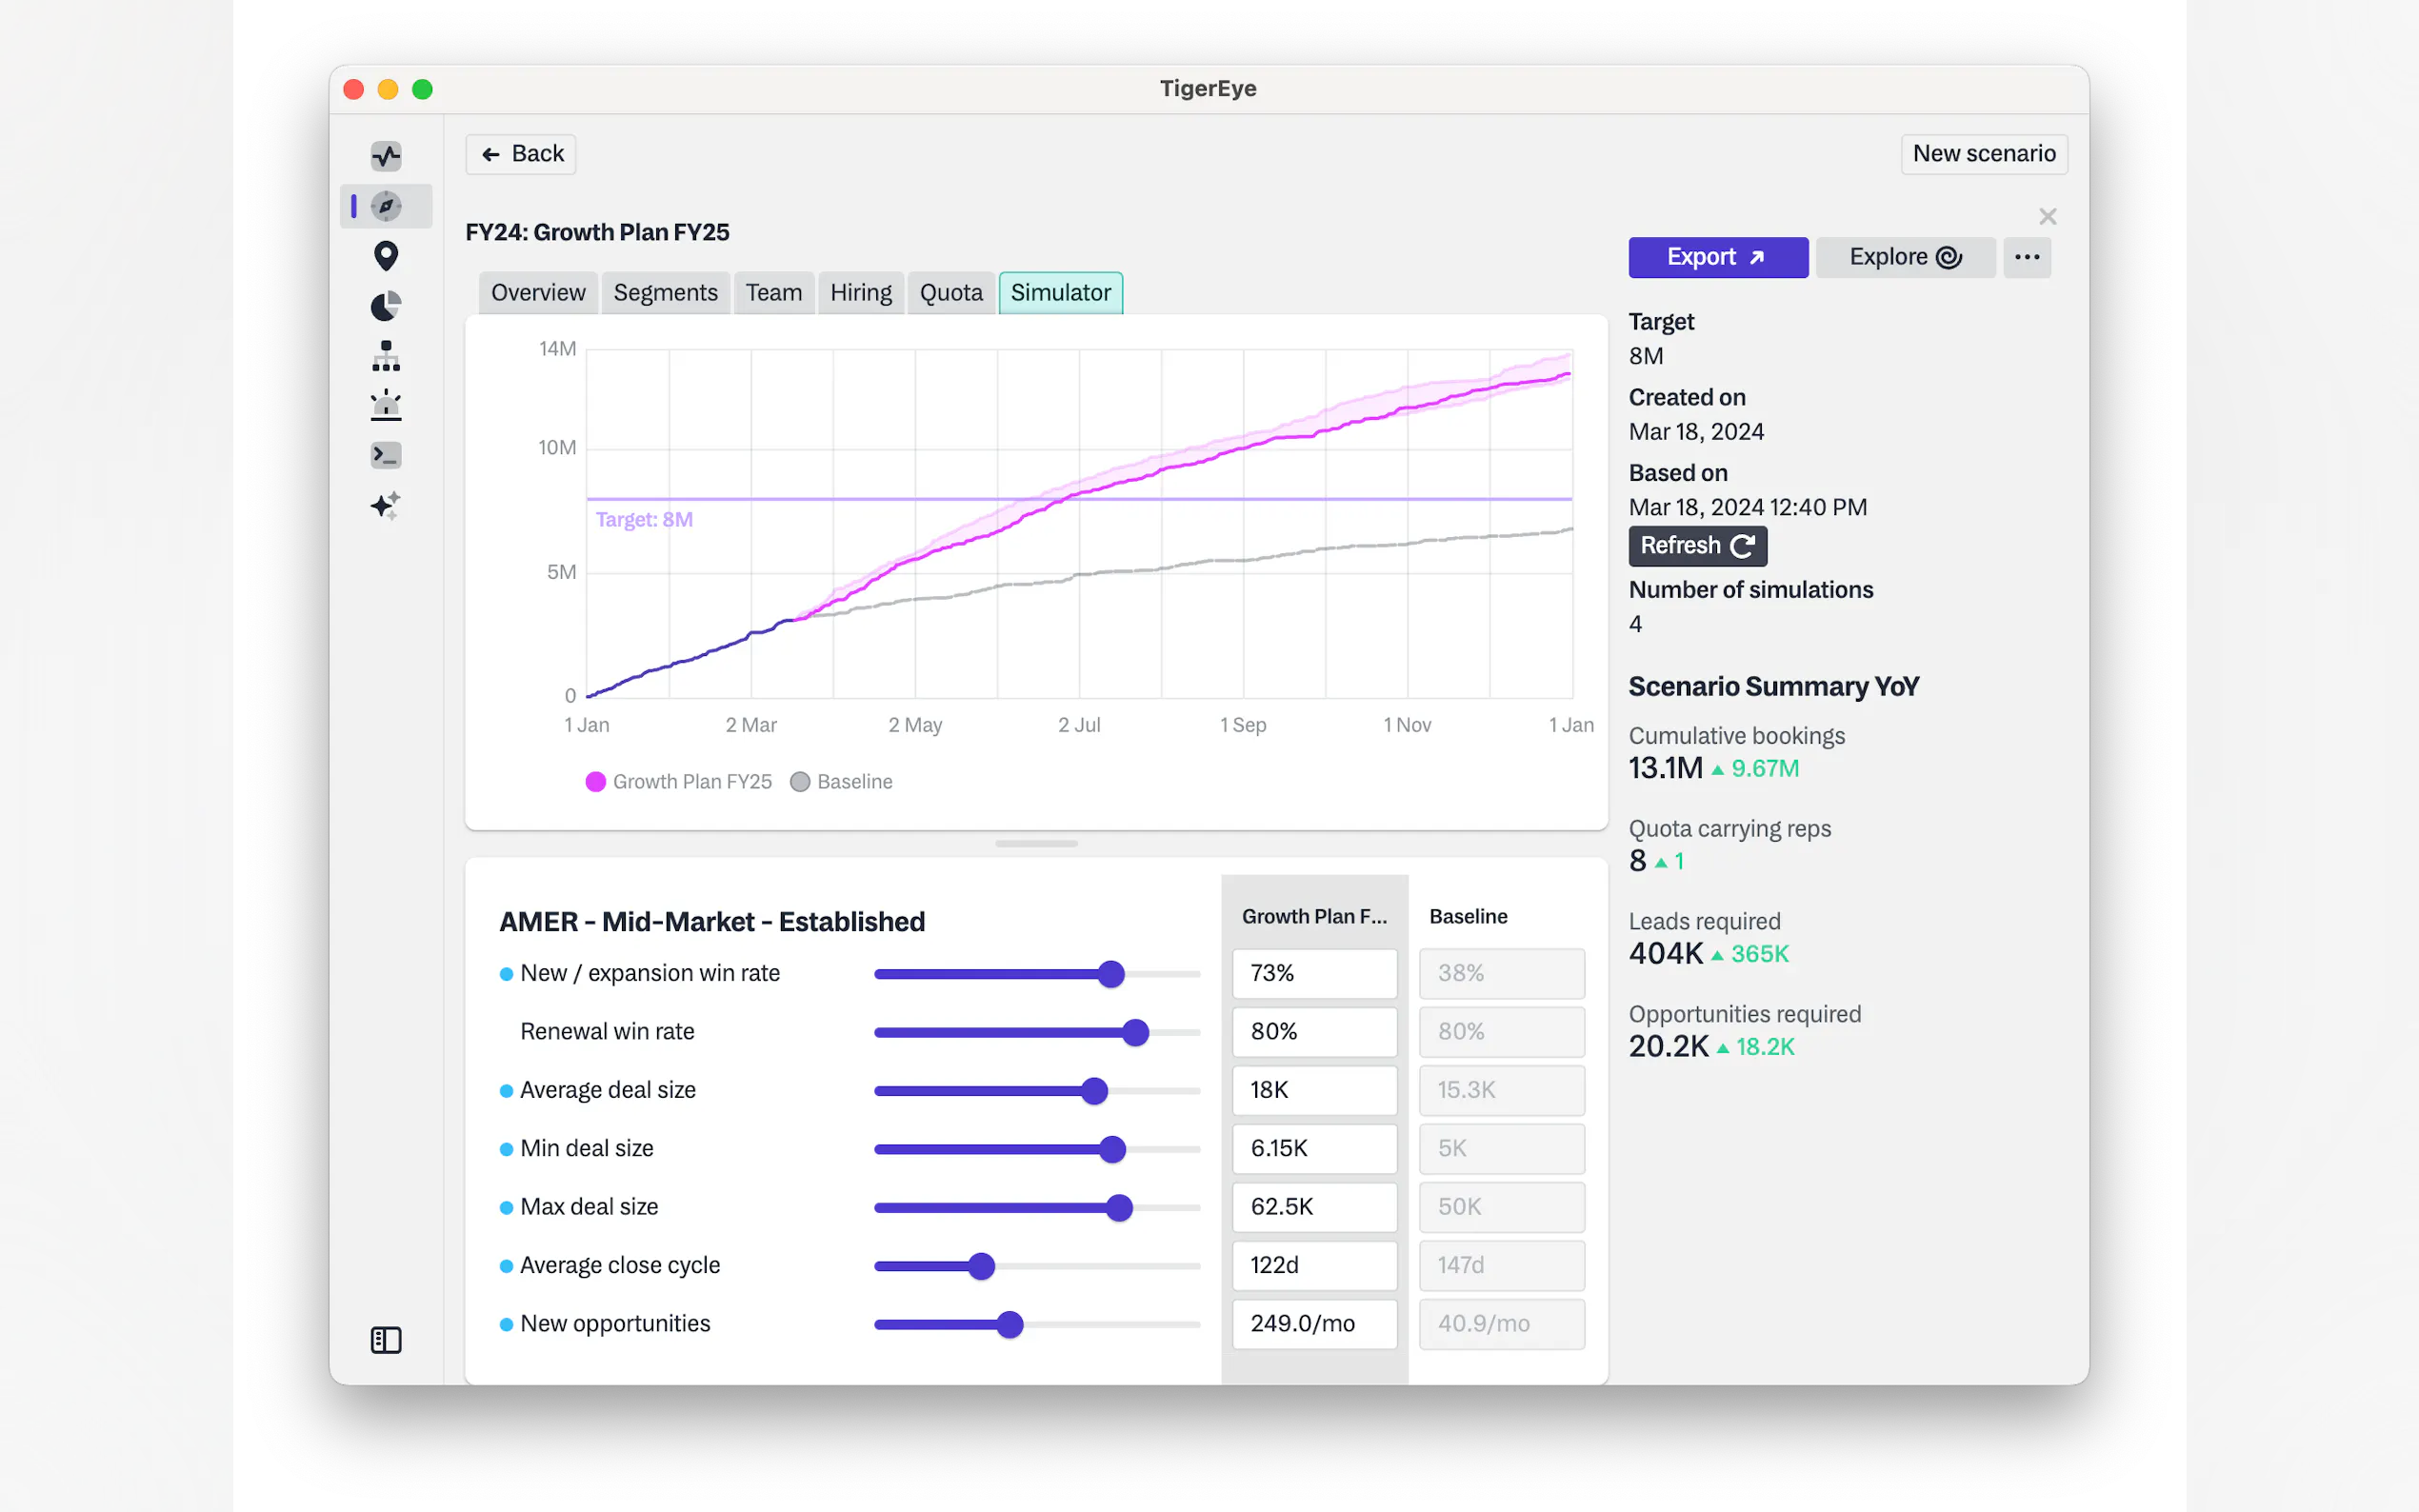Switch to the Hiring tab

(x=860, y=293)
